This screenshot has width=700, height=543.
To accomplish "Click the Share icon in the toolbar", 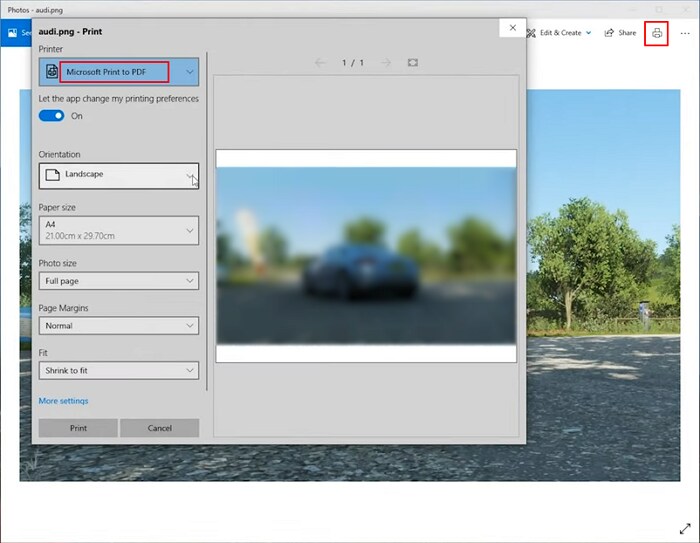I will (609, 33).
